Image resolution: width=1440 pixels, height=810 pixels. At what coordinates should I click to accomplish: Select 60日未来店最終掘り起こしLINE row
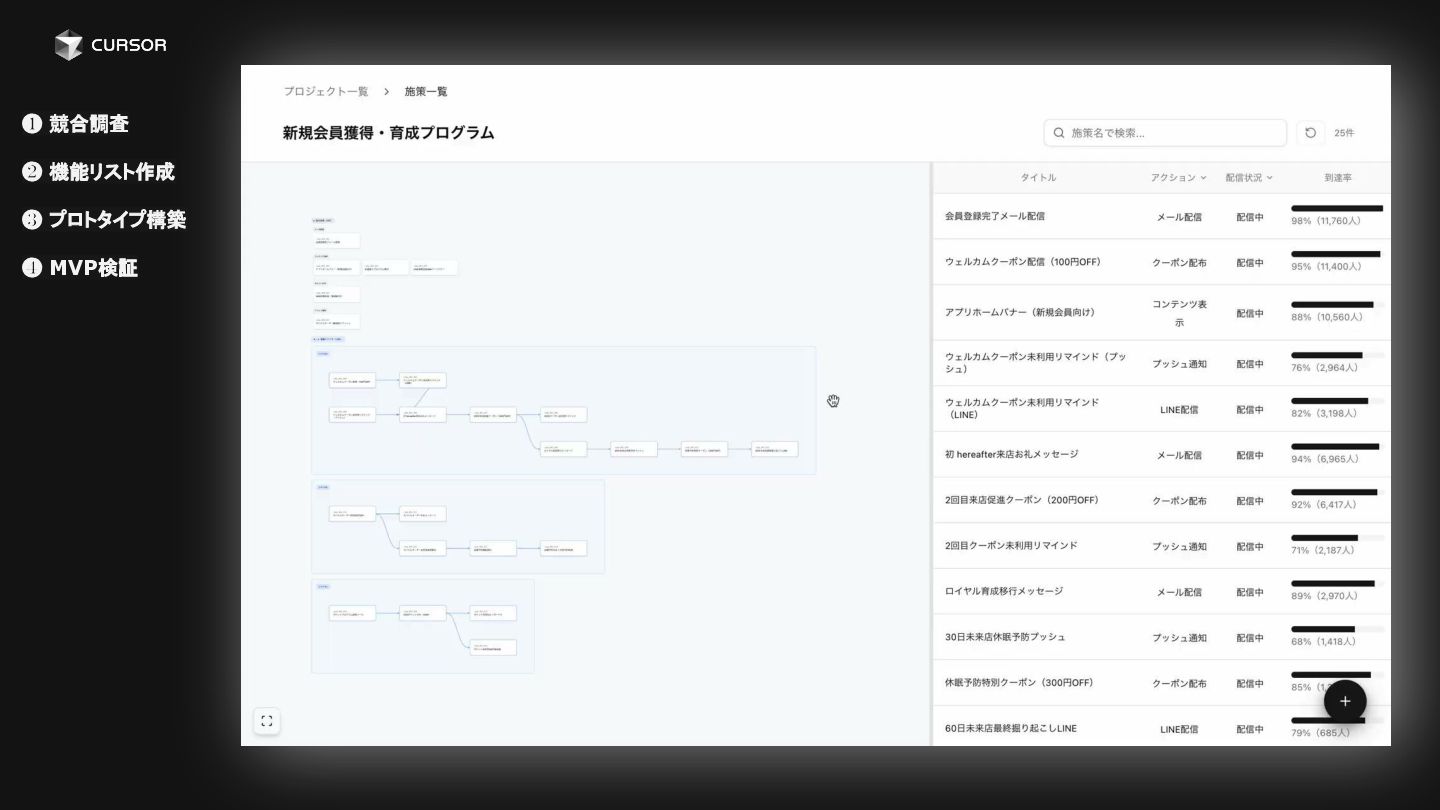click(1161, 728)
